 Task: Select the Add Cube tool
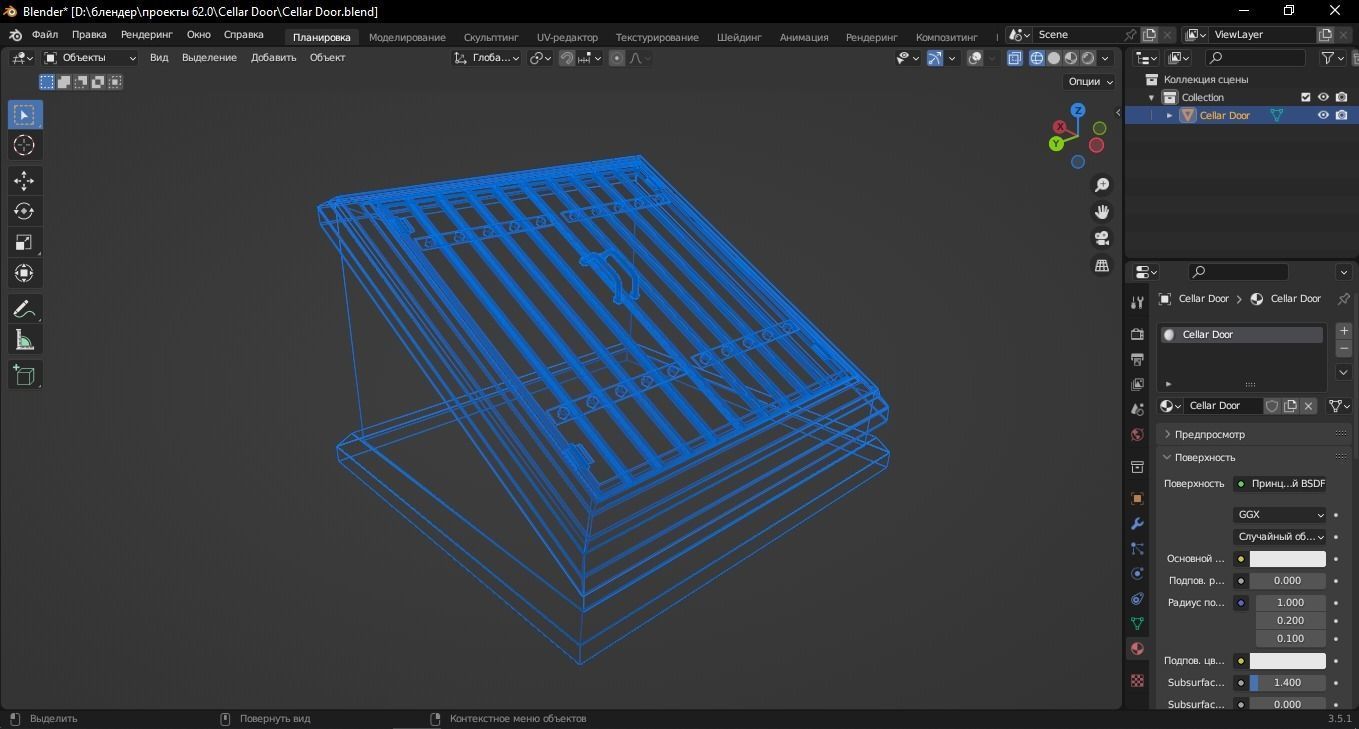[24, 375]
